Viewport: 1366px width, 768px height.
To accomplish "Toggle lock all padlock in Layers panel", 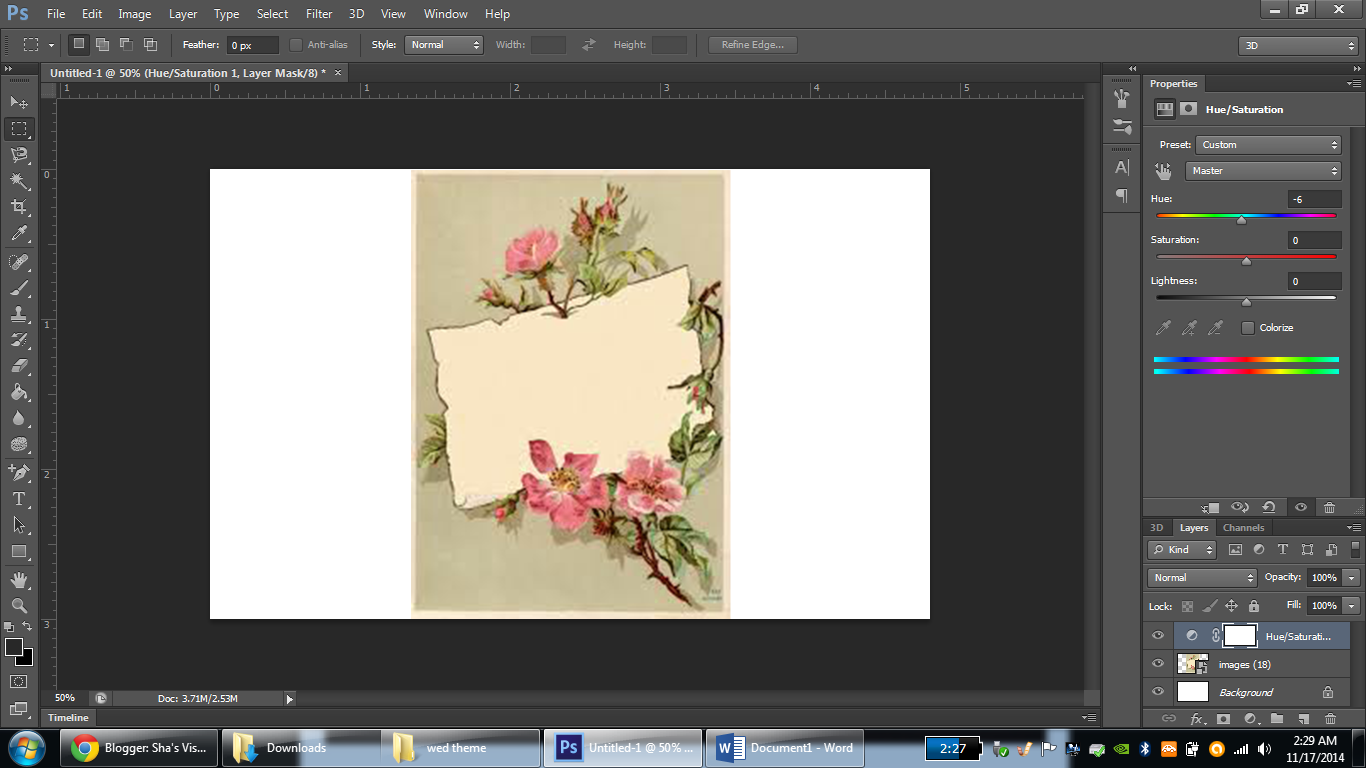I will [x=1254, y=606].
